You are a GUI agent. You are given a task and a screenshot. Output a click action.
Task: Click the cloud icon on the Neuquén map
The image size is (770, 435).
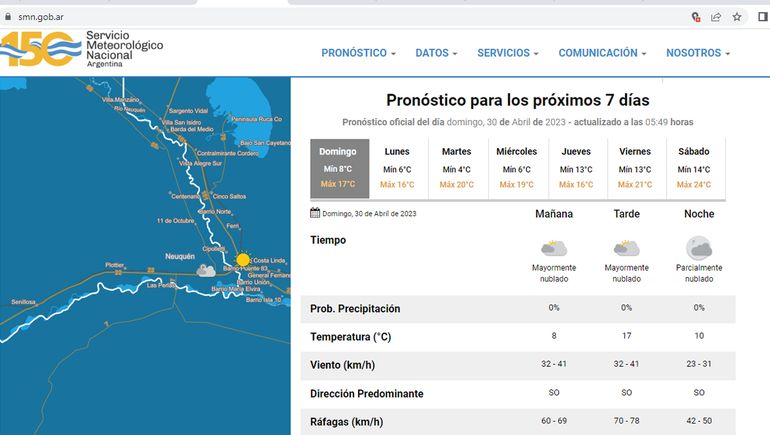click(x=205, y=270)
